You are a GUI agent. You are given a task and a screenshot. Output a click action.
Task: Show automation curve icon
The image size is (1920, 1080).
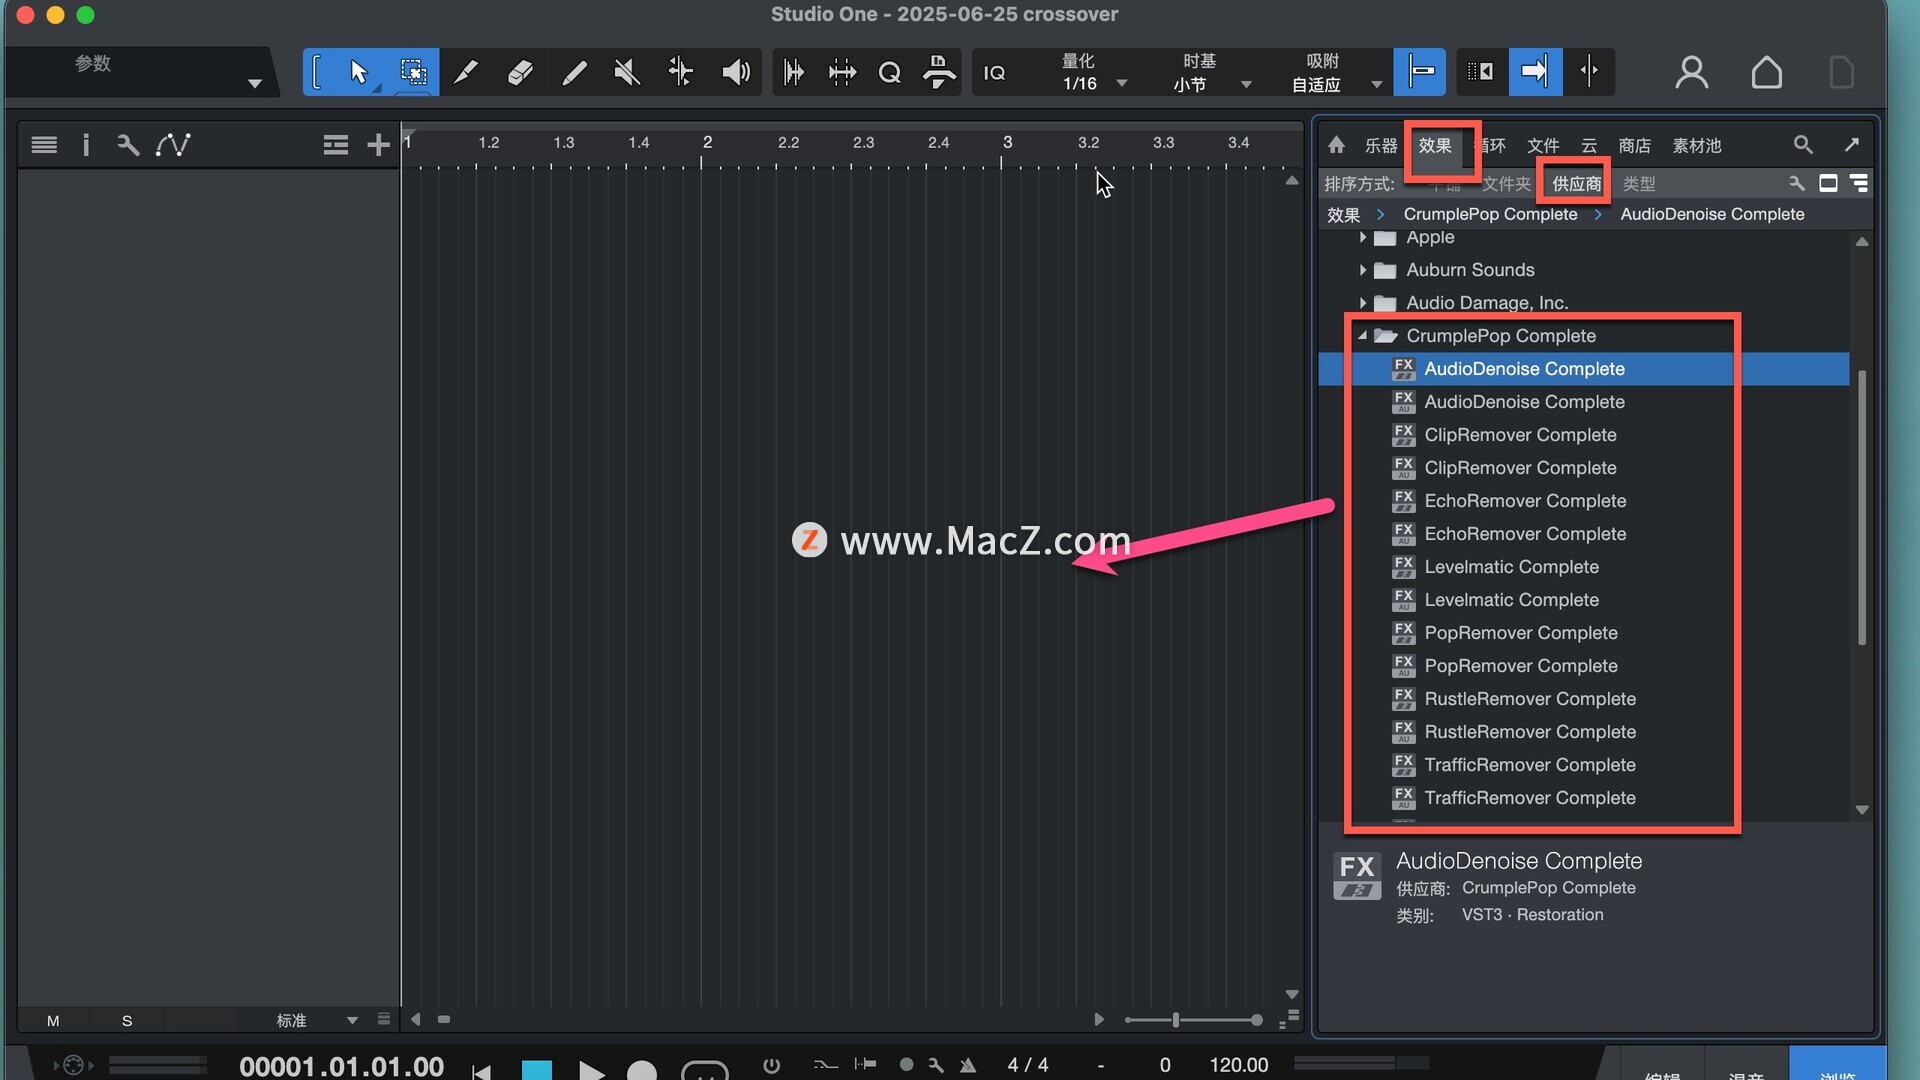173,145
